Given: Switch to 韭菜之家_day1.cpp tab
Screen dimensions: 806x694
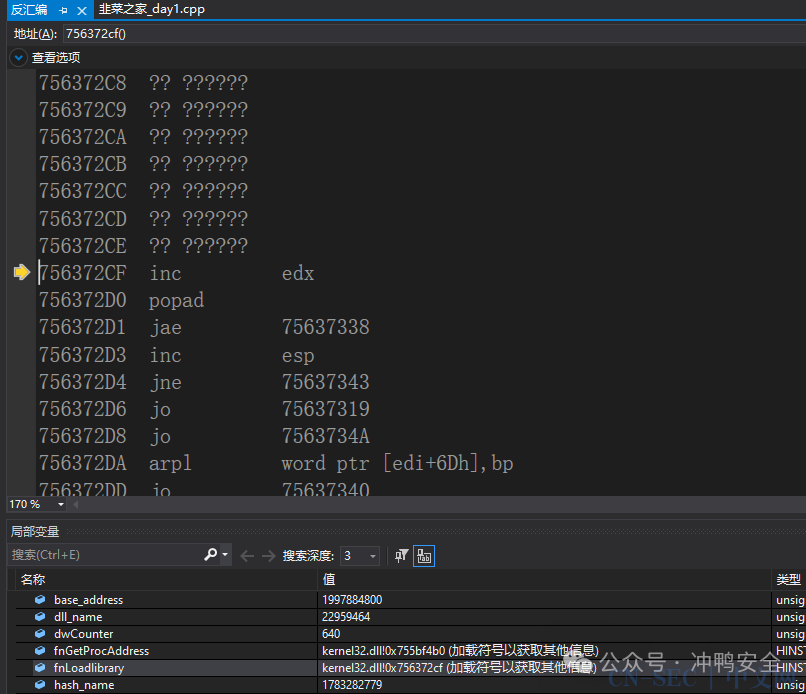Looking at the screenshot, I should [152, 9].
